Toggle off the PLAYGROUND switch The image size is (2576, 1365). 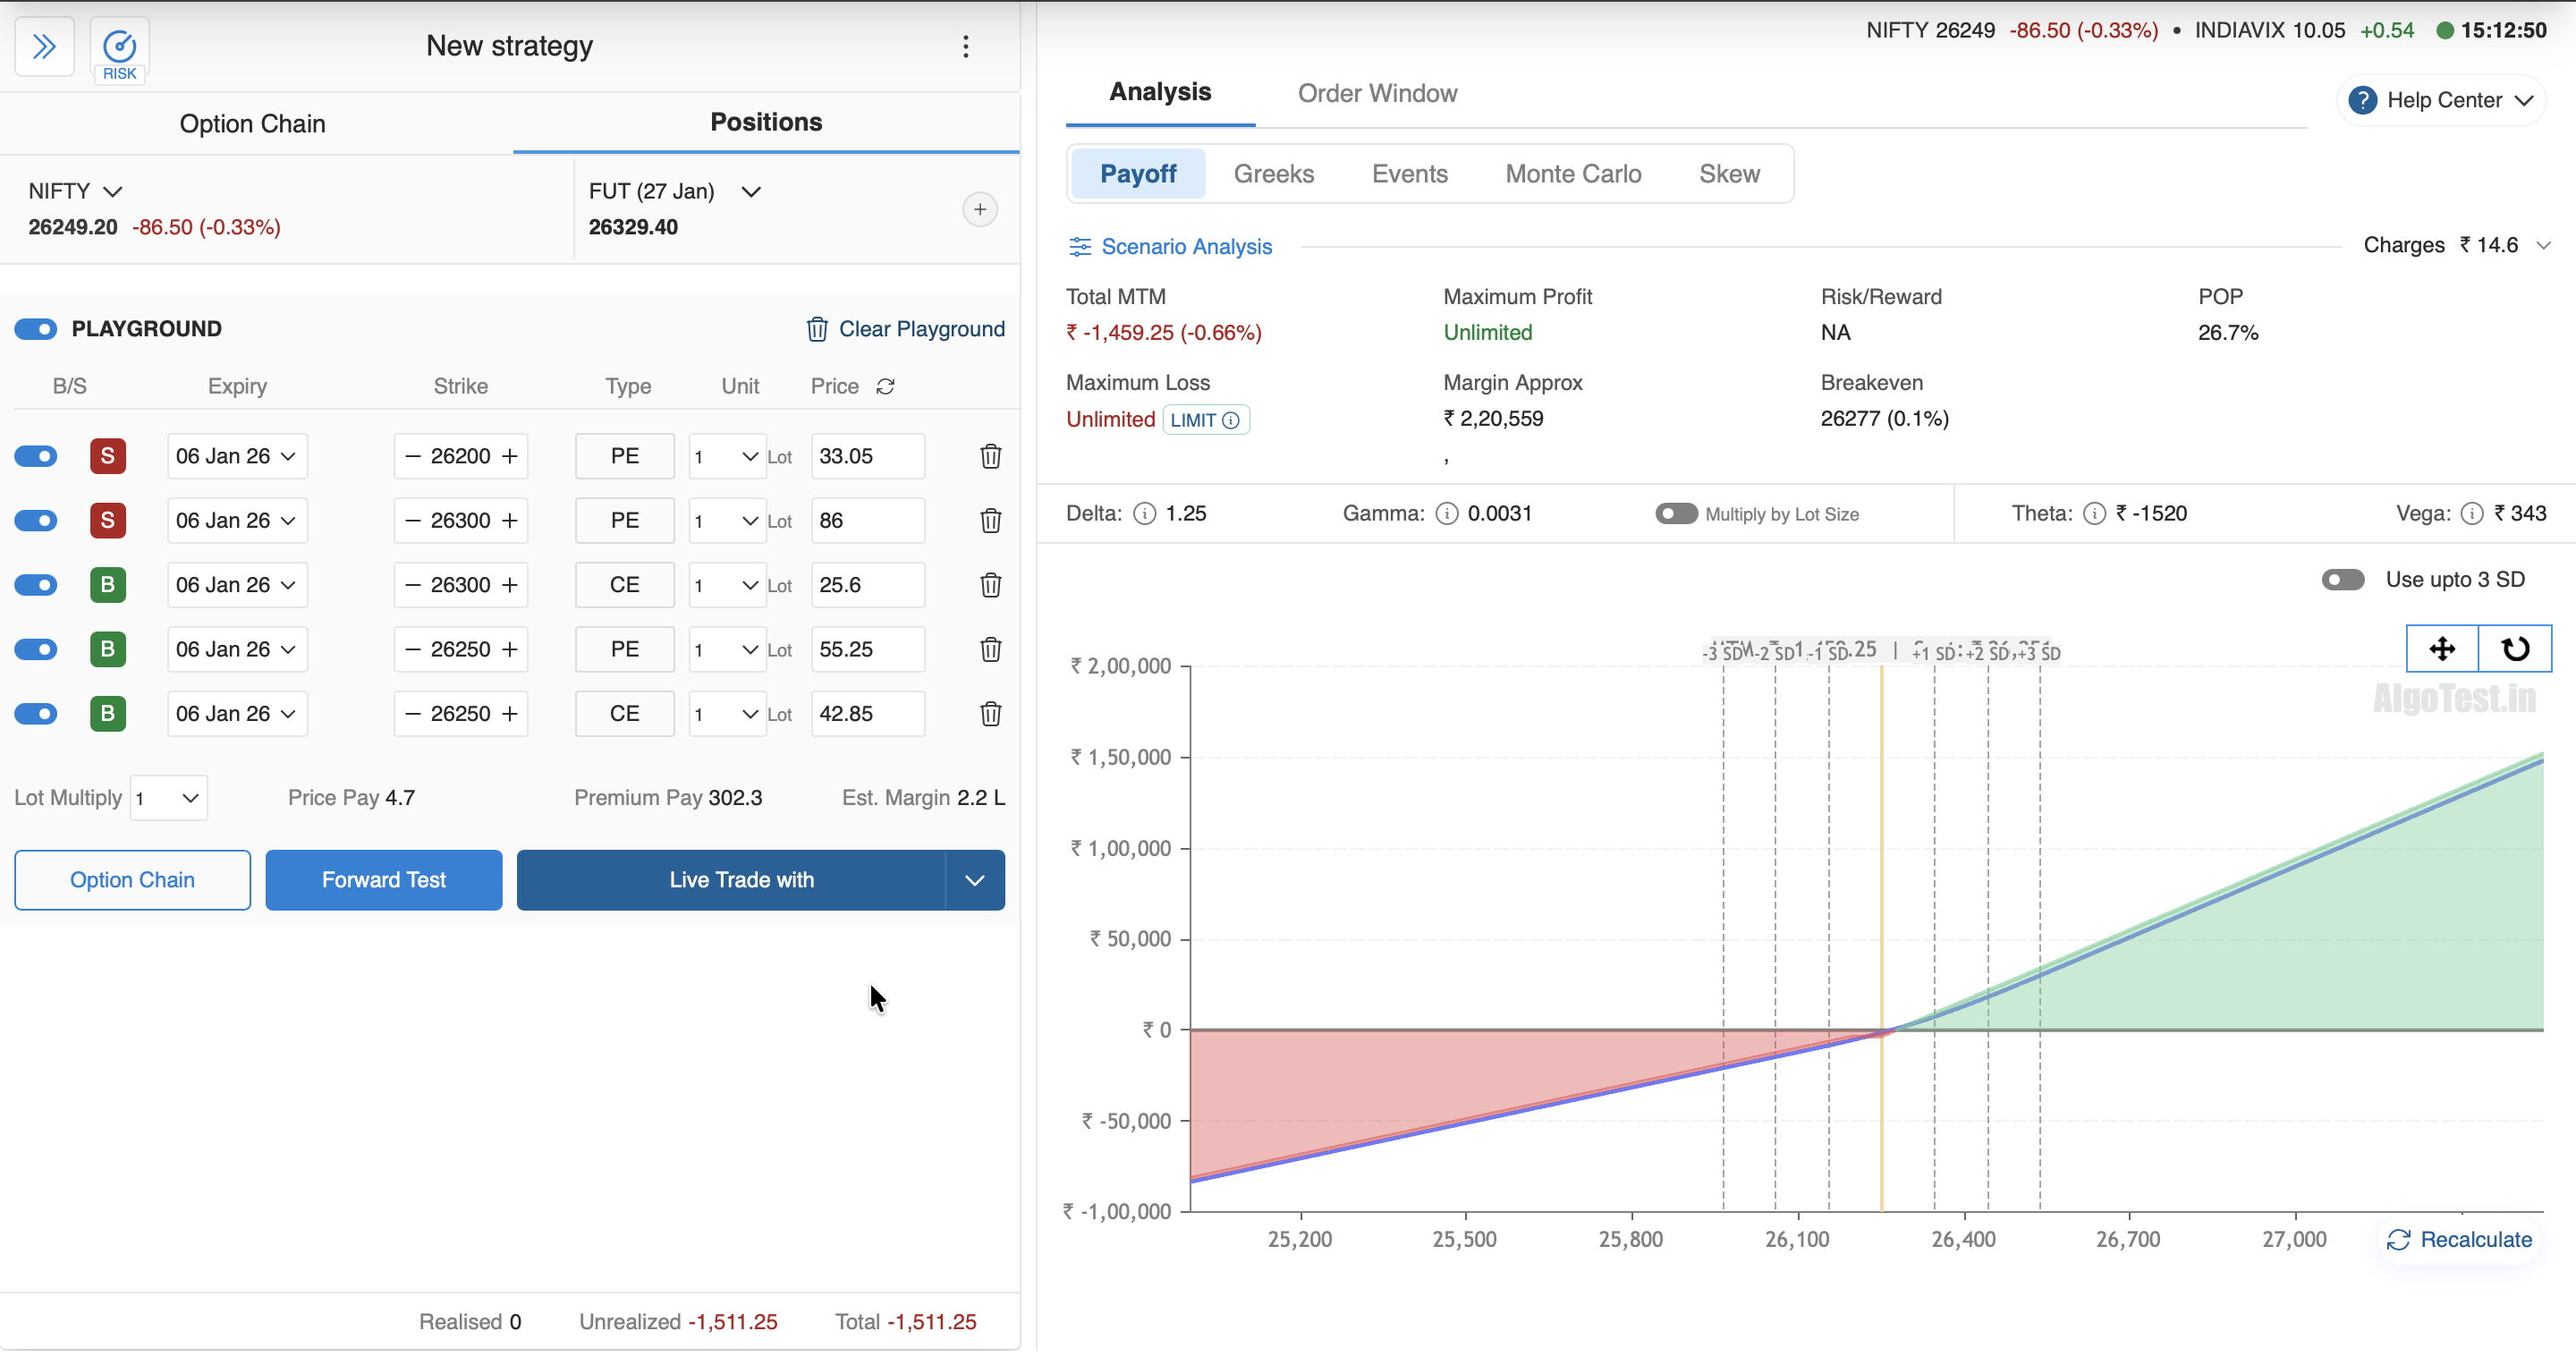click(36, 329)
